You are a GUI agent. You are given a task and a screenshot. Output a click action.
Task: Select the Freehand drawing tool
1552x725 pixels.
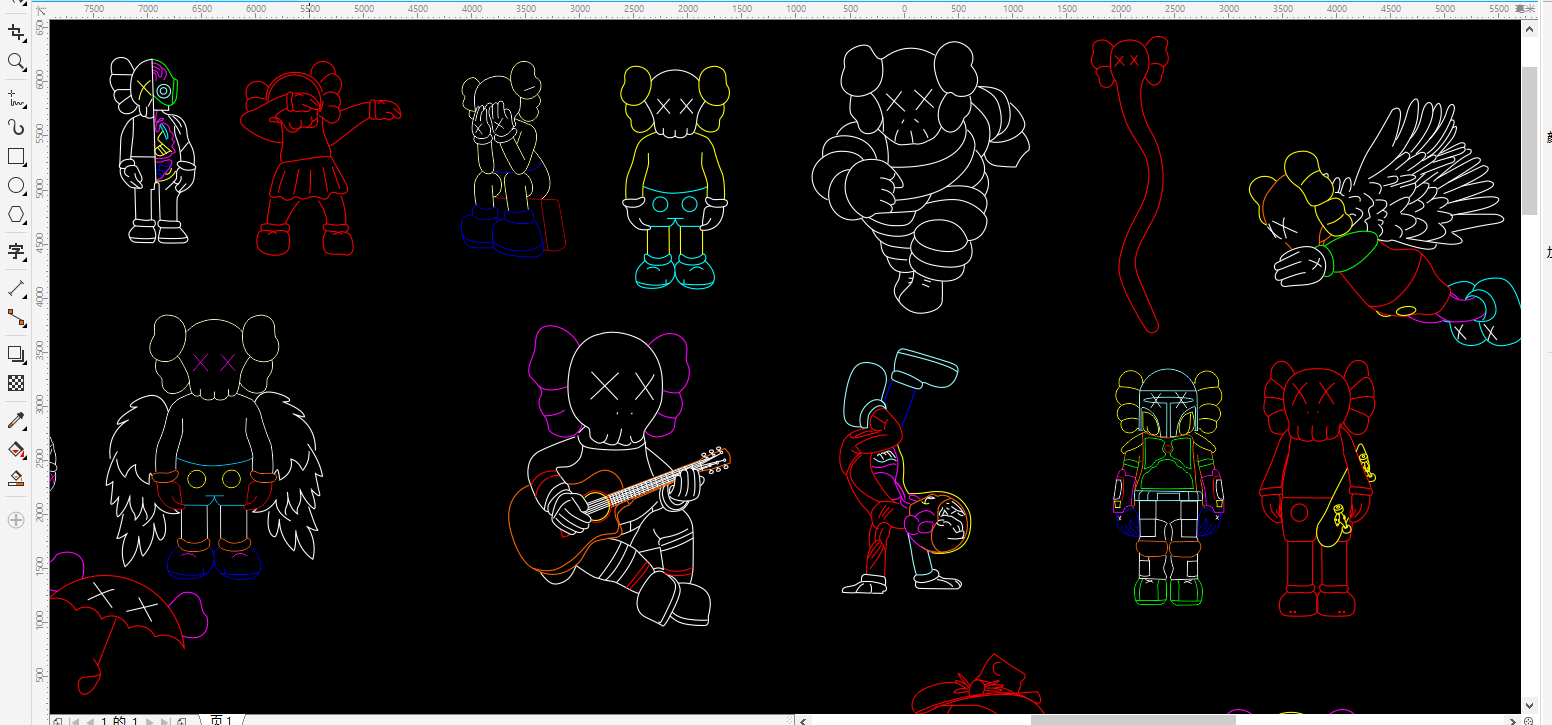16,98
